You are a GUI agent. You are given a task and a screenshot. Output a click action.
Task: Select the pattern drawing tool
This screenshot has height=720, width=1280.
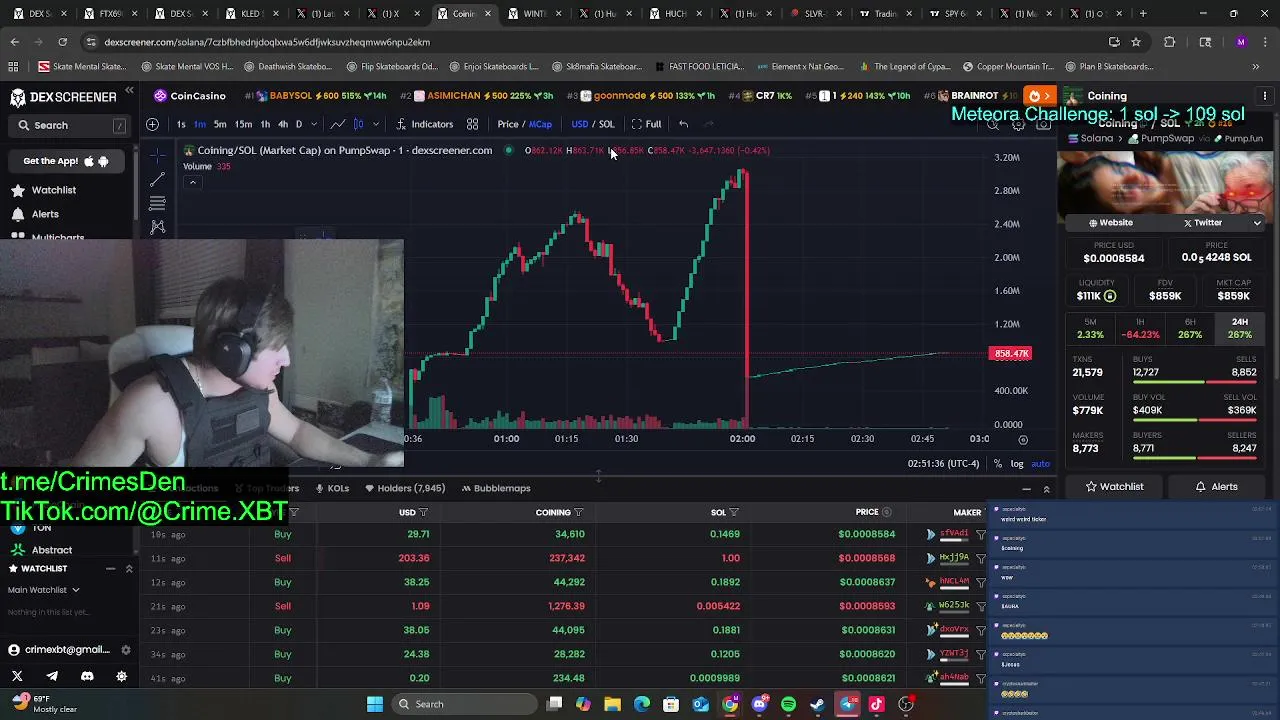(158, 227)
